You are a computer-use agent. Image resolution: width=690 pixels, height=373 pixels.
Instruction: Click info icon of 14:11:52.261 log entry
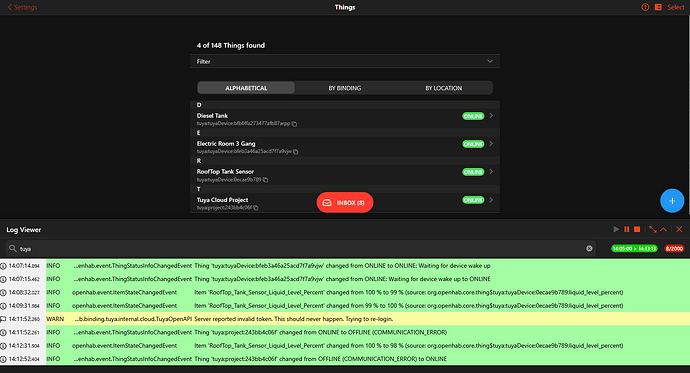pos(3,333)
